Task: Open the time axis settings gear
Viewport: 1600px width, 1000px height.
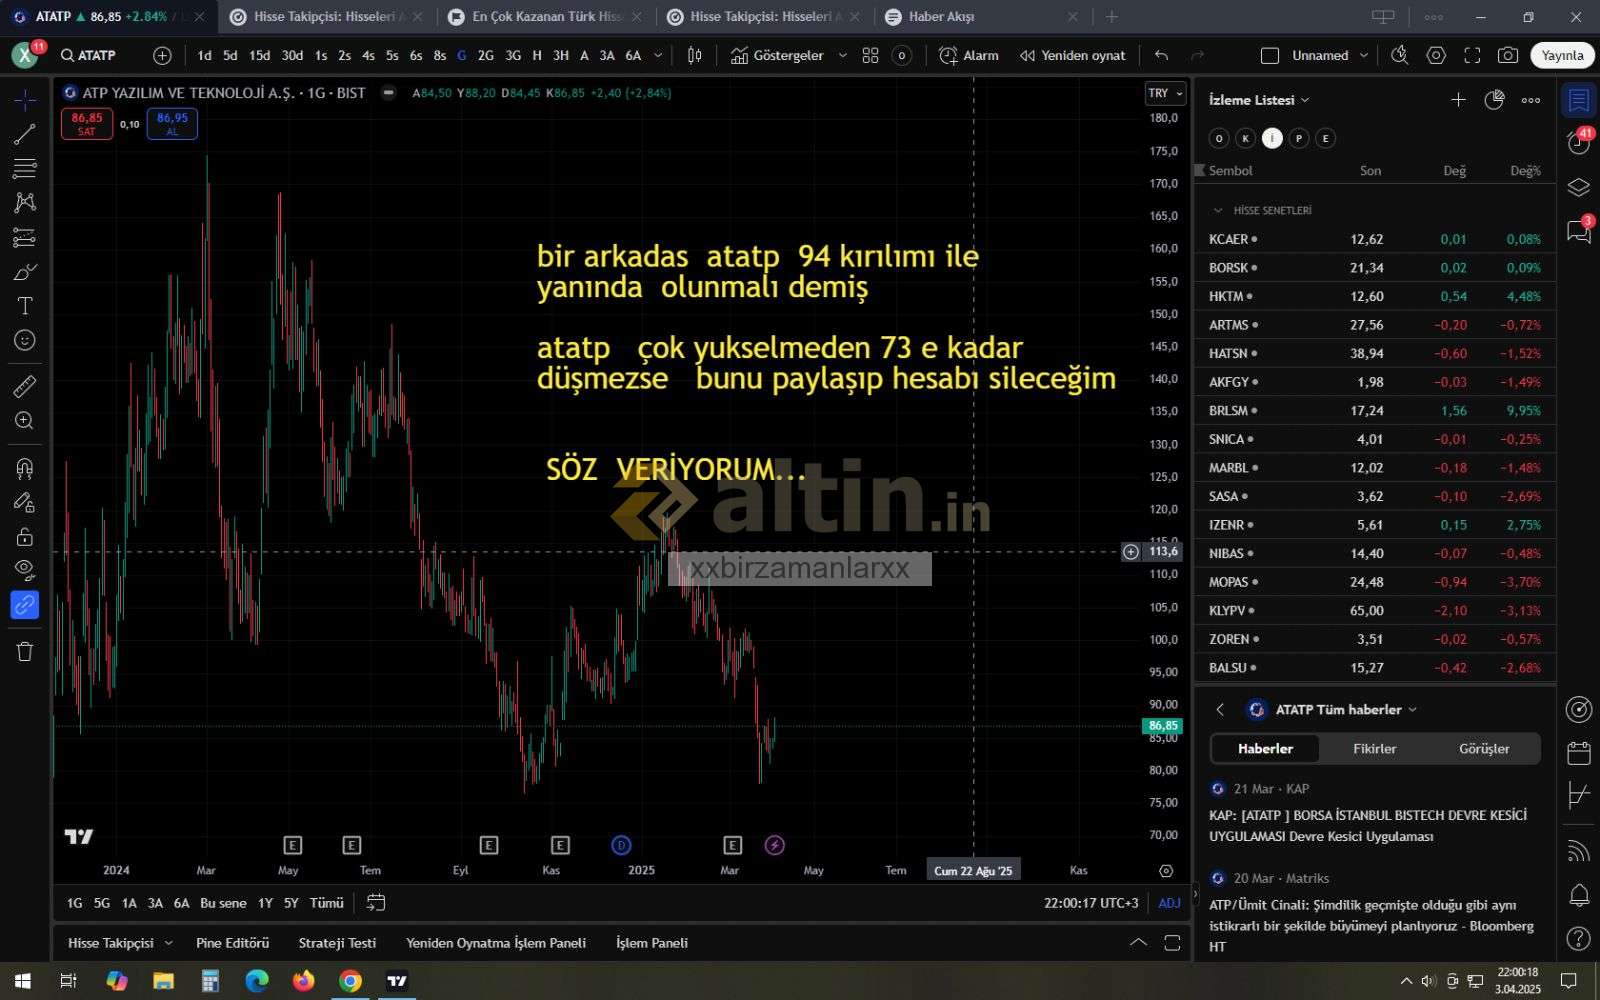Action: point(1166,871)
